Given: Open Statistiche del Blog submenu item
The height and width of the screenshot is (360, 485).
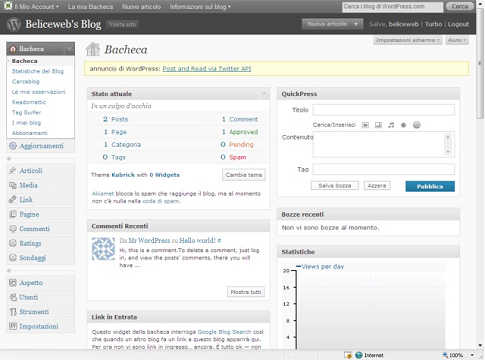Looking at the screenshot, I should [38, 71].
